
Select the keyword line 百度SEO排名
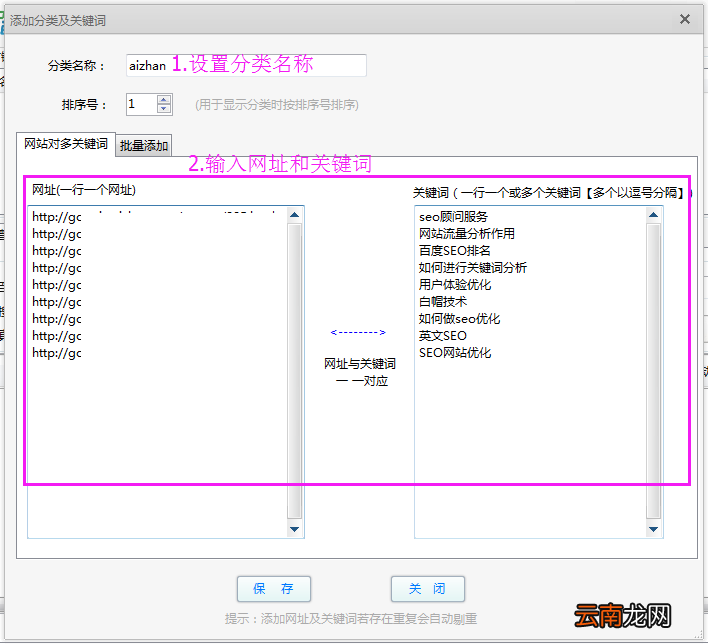coord(454,251)
